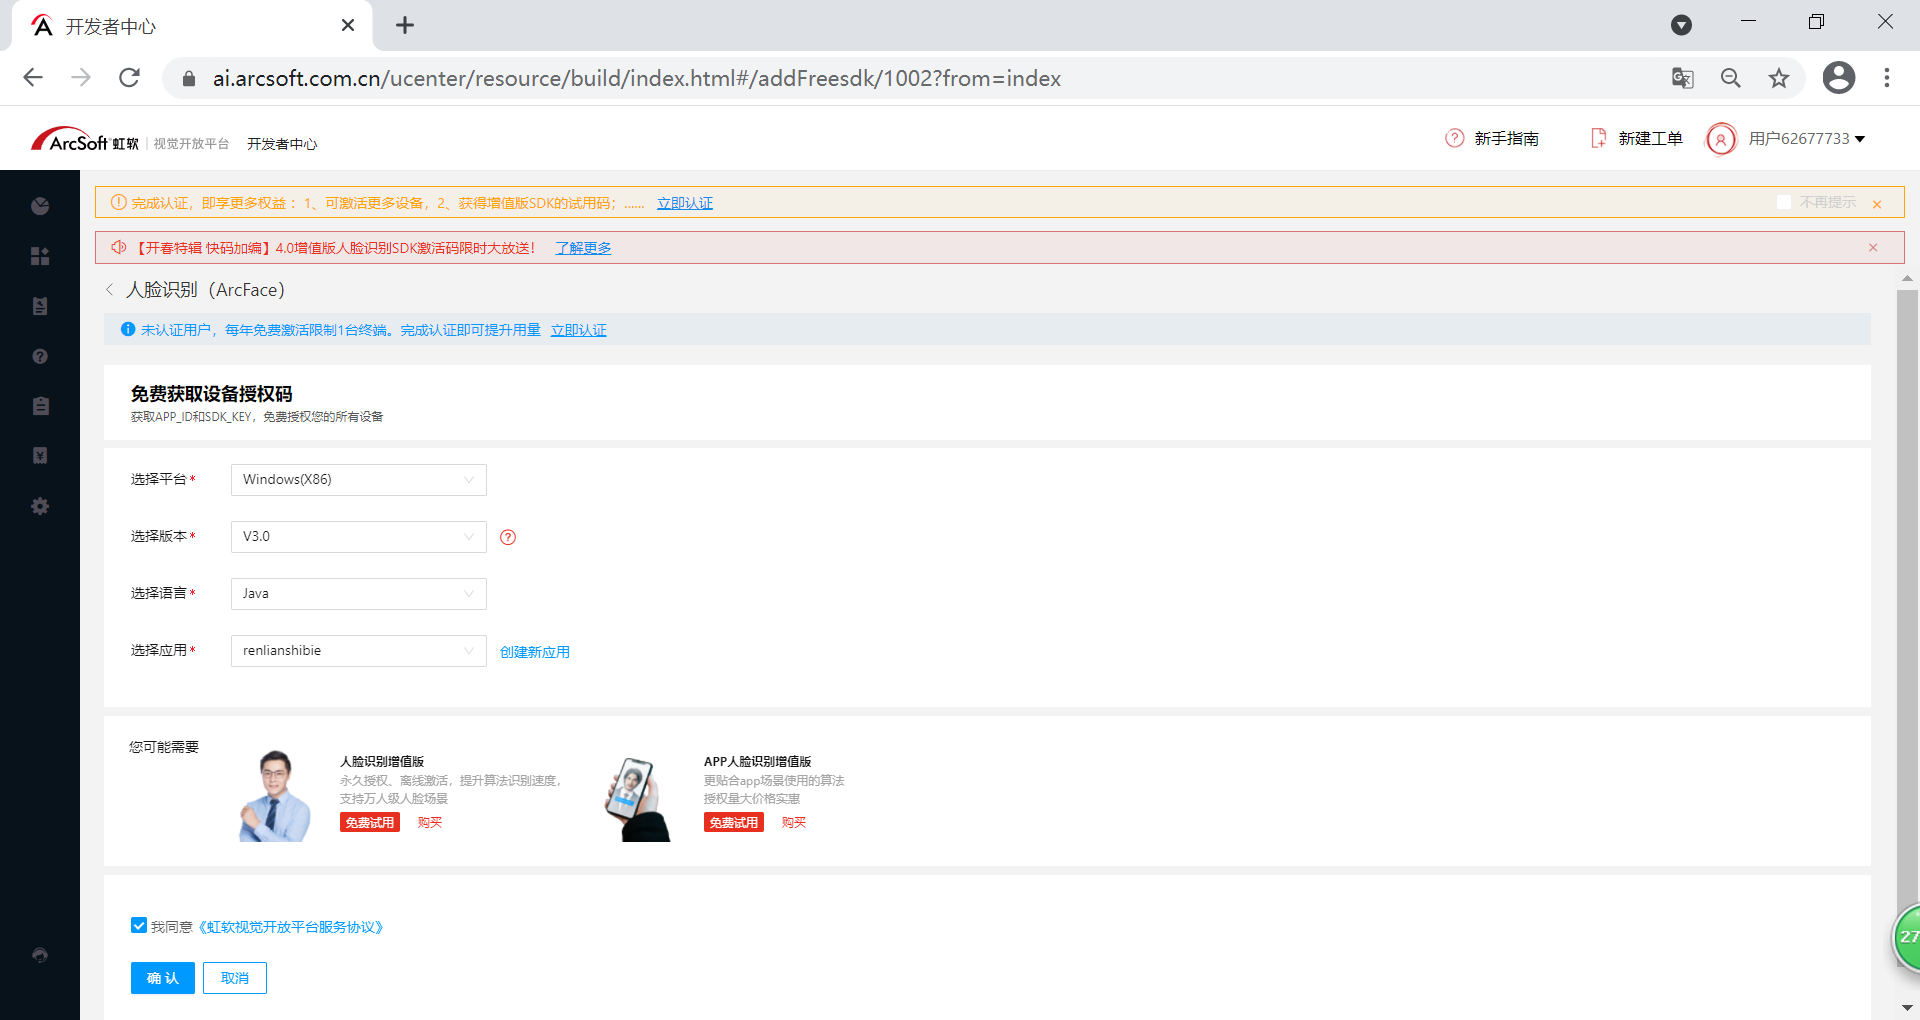Viewport: 1920px width, 1020px height.
Task: Open the SDK document icon in sidebar
Action: click(x=40, y=306)
